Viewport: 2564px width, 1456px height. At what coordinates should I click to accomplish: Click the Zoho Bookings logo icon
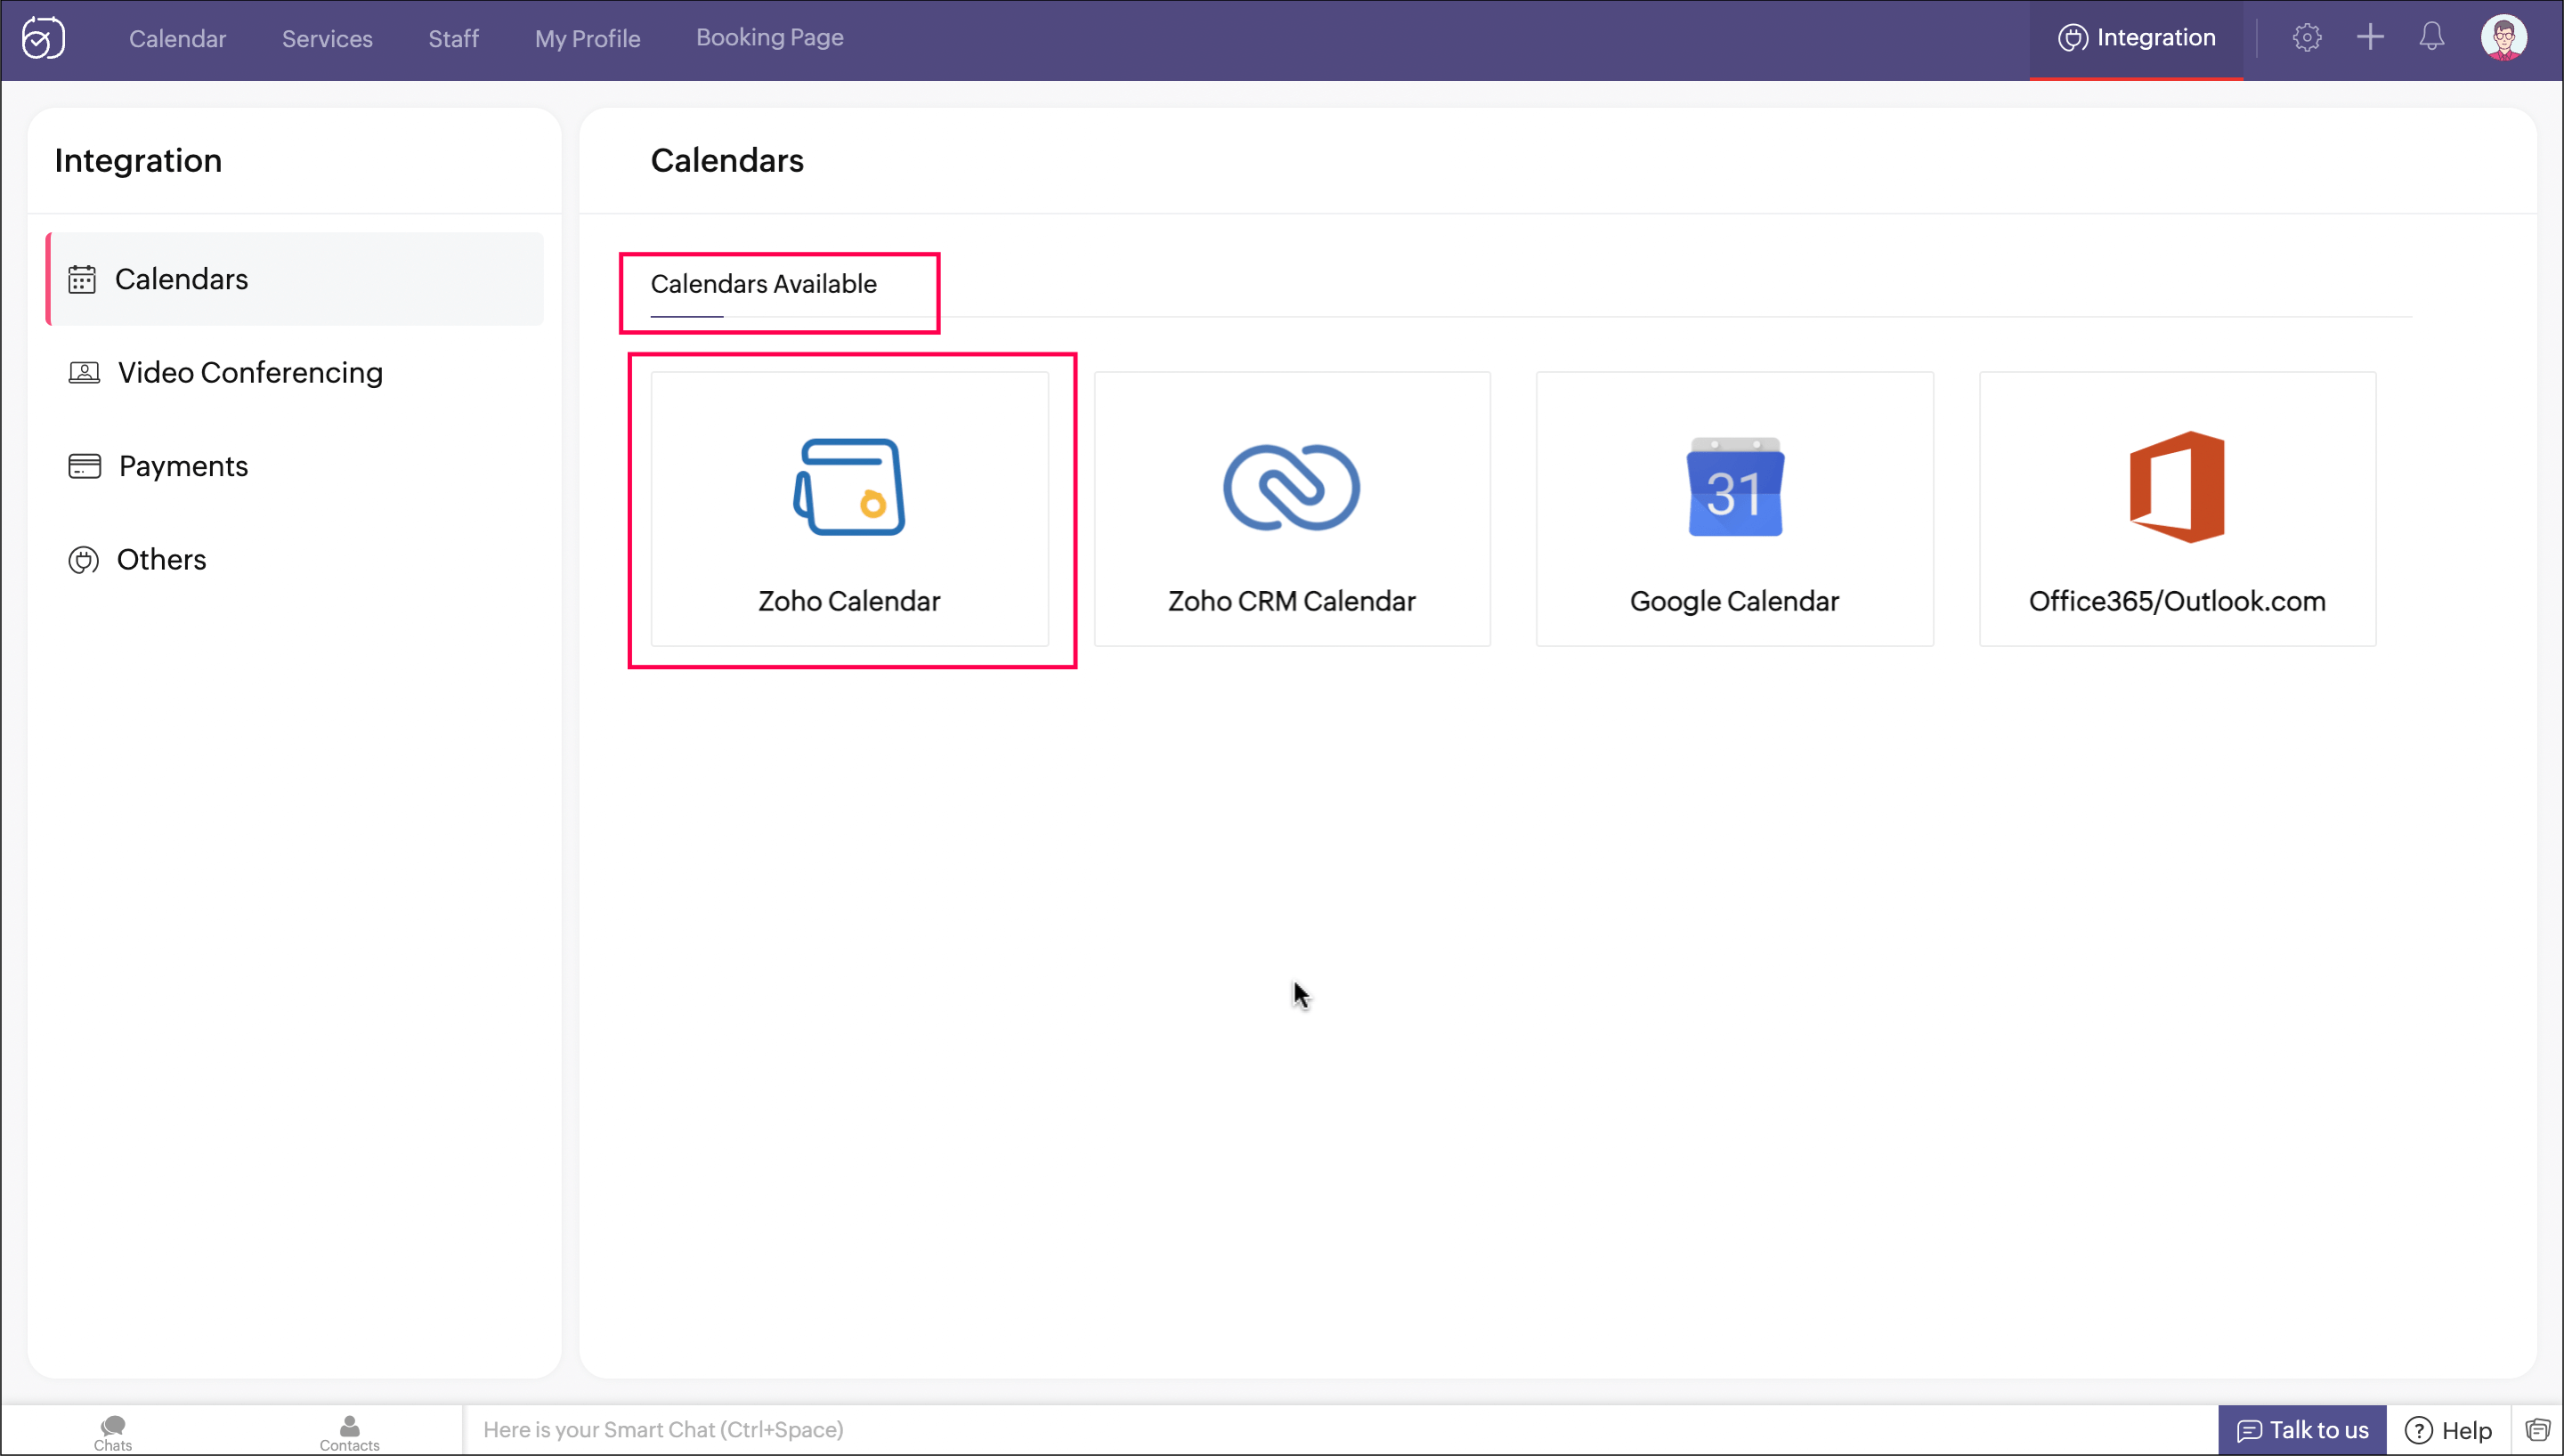44,38
